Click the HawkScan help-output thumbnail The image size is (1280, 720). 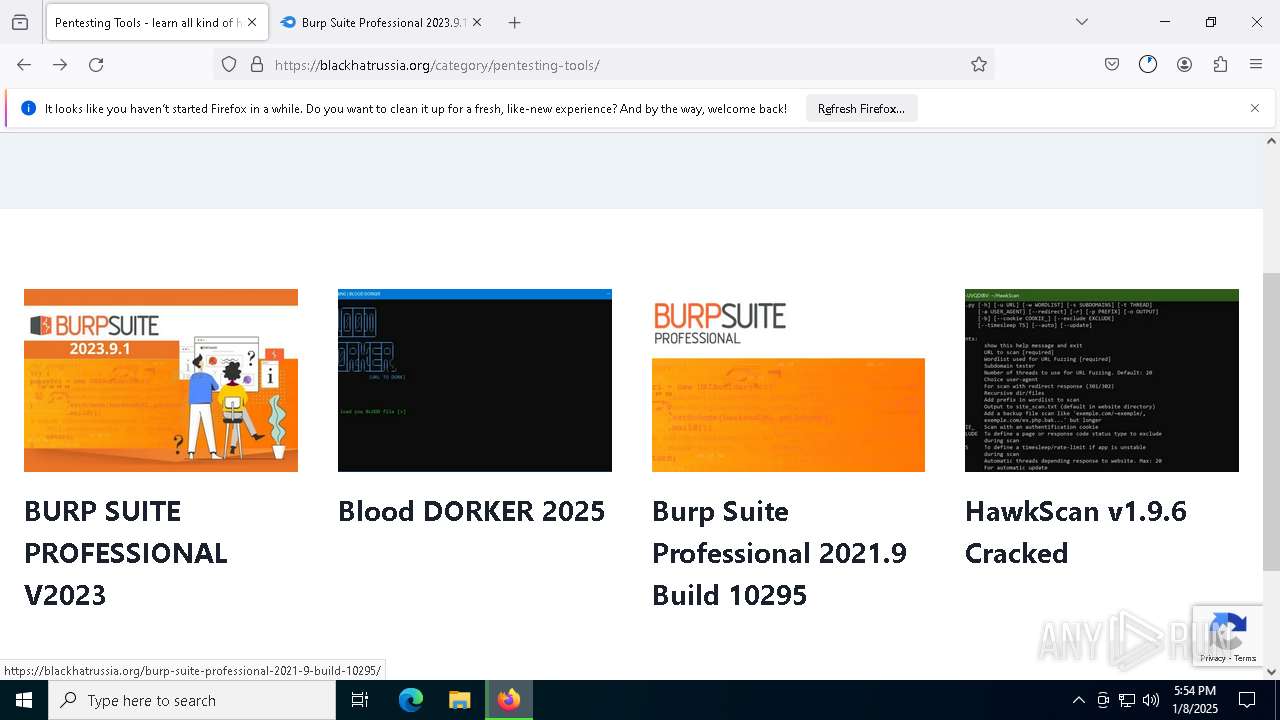[x=1102, y=380]
